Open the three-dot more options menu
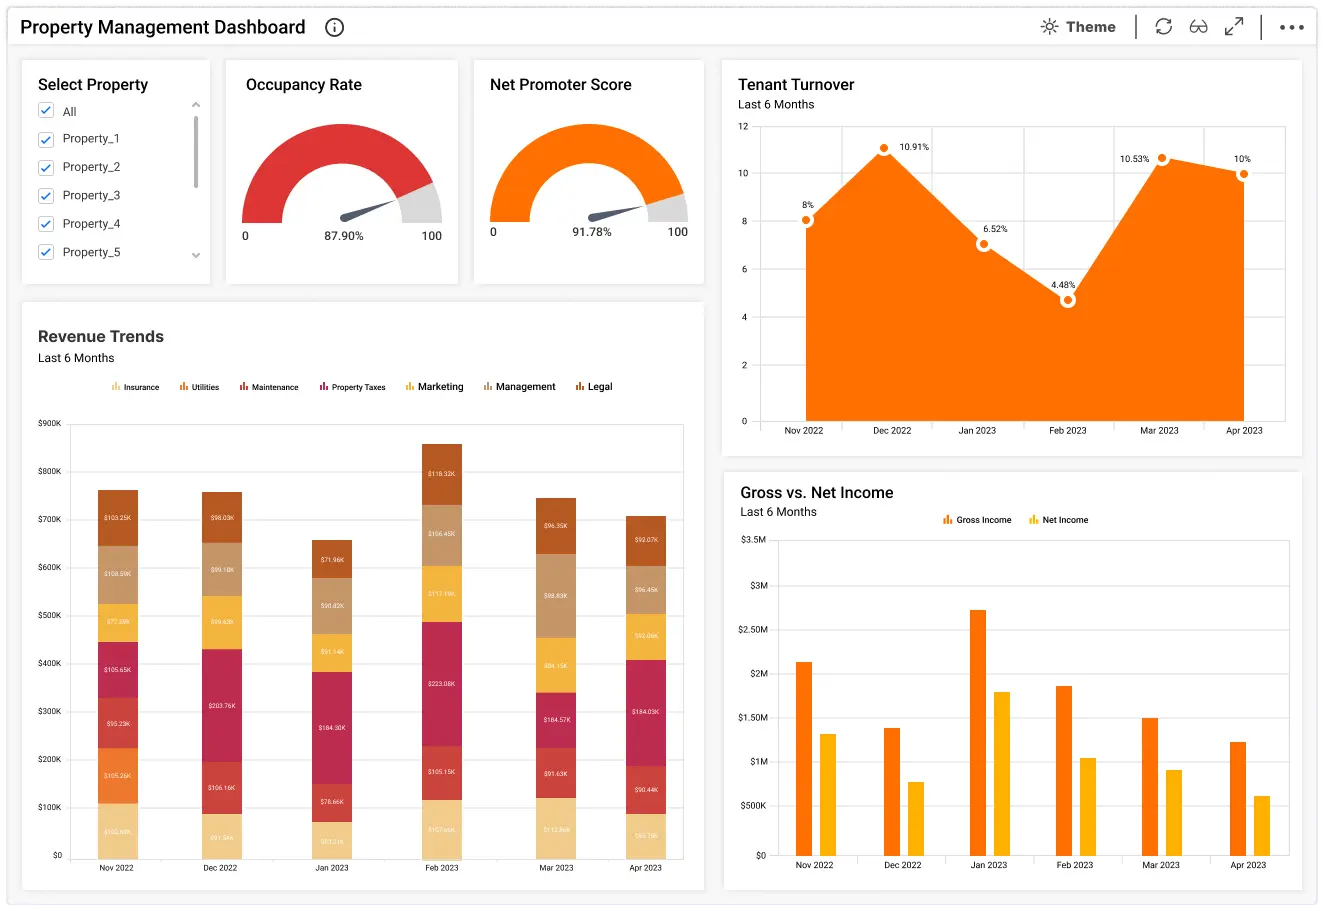1322x905 pixels. tap(1292, 27)
